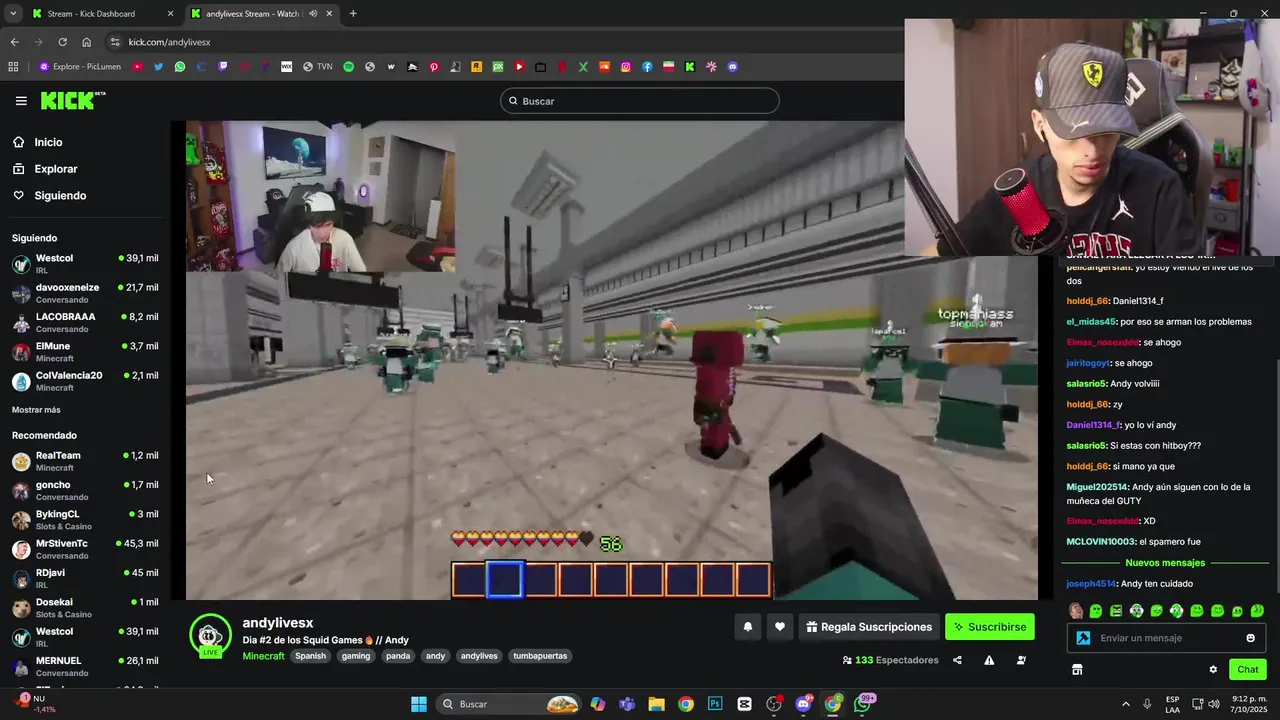
Task: Expand followed list with Mostrar más
Action: [x=36, y=410]
